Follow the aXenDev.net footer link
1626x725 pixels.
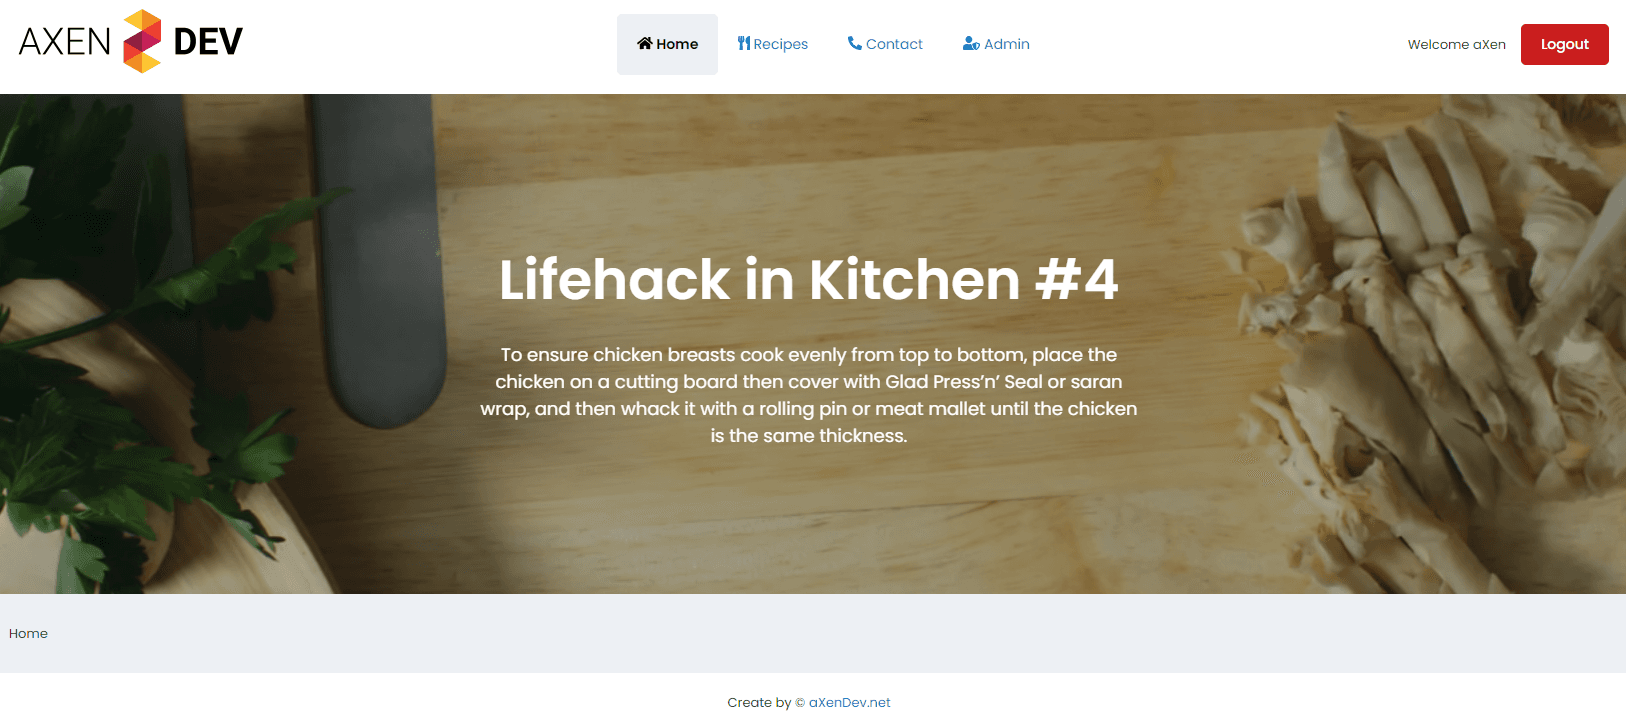[x=849, y=703]
